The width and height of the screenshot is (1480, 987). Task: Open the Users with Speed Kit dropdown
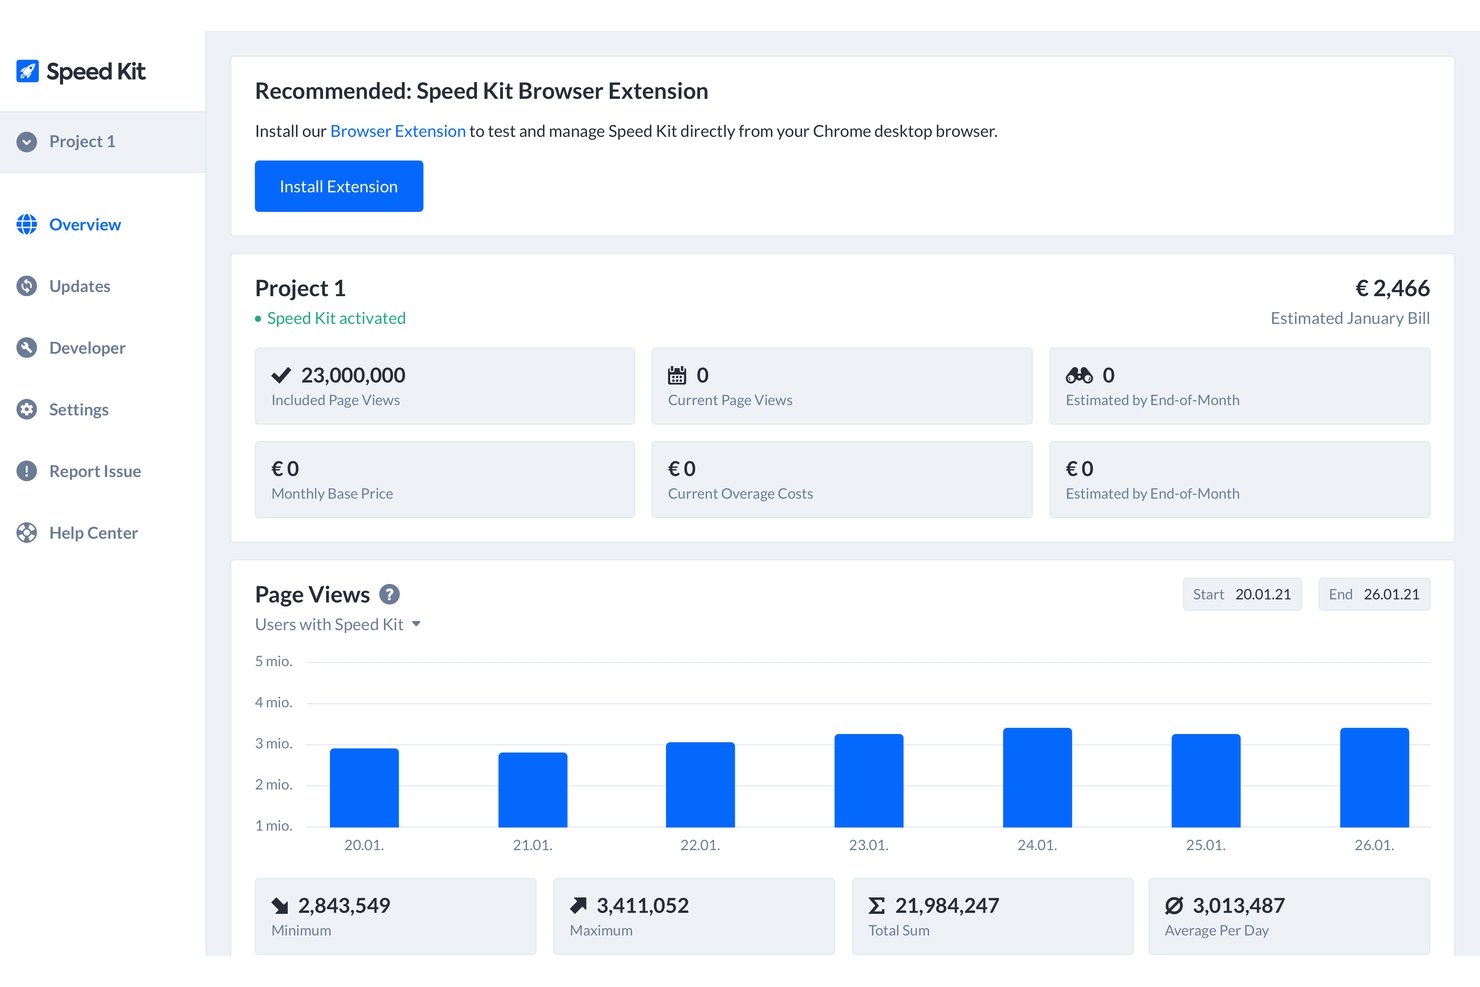(x=338, y=624)
